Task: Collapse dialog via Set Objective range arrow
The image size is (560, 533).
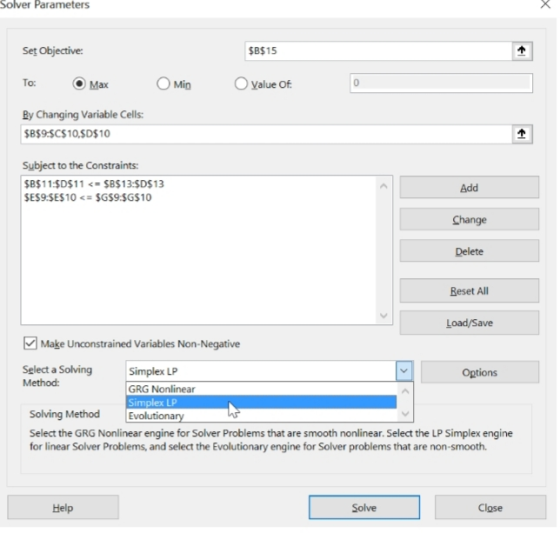Action: pyautogui.click(x=522, y=51)
